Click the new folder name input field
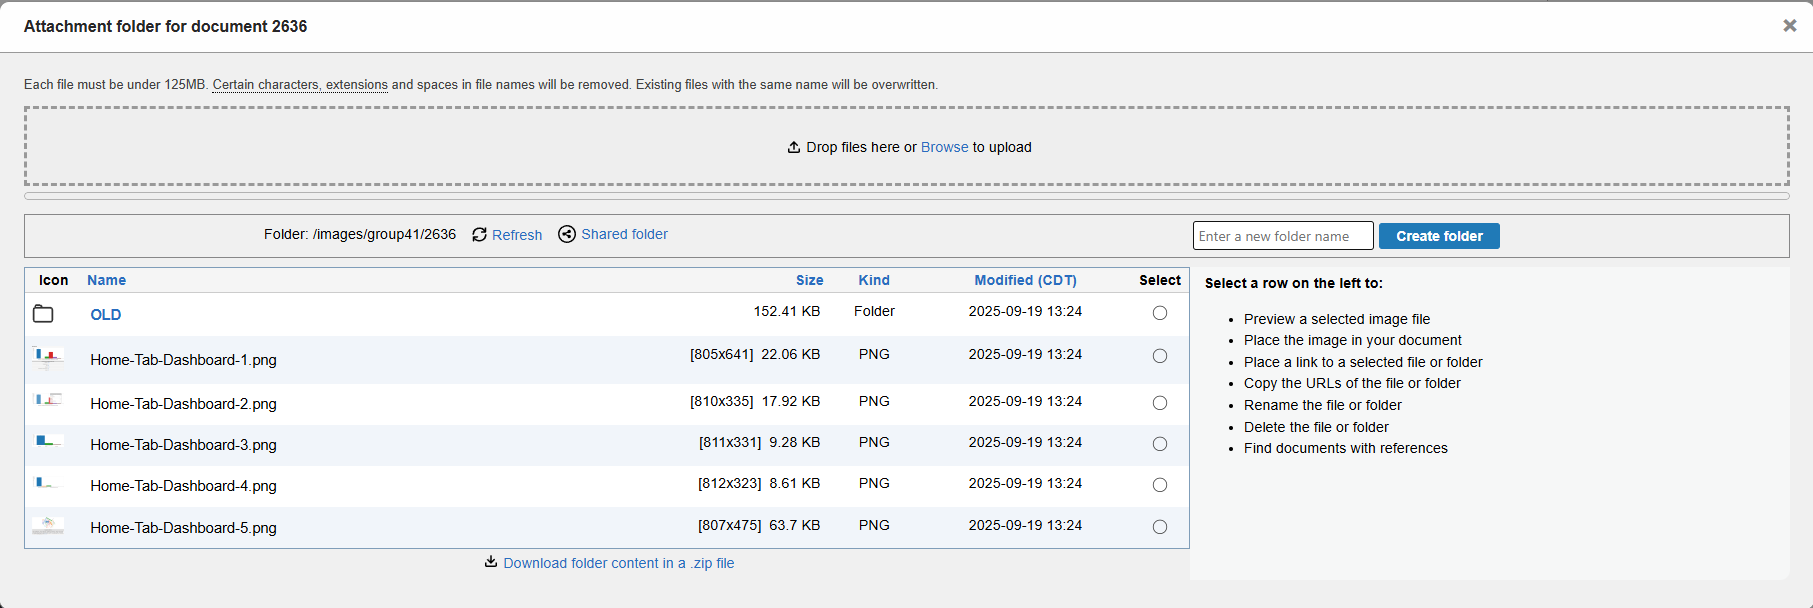Viewport: 1813px width, 608px height. pos(1282,236)
